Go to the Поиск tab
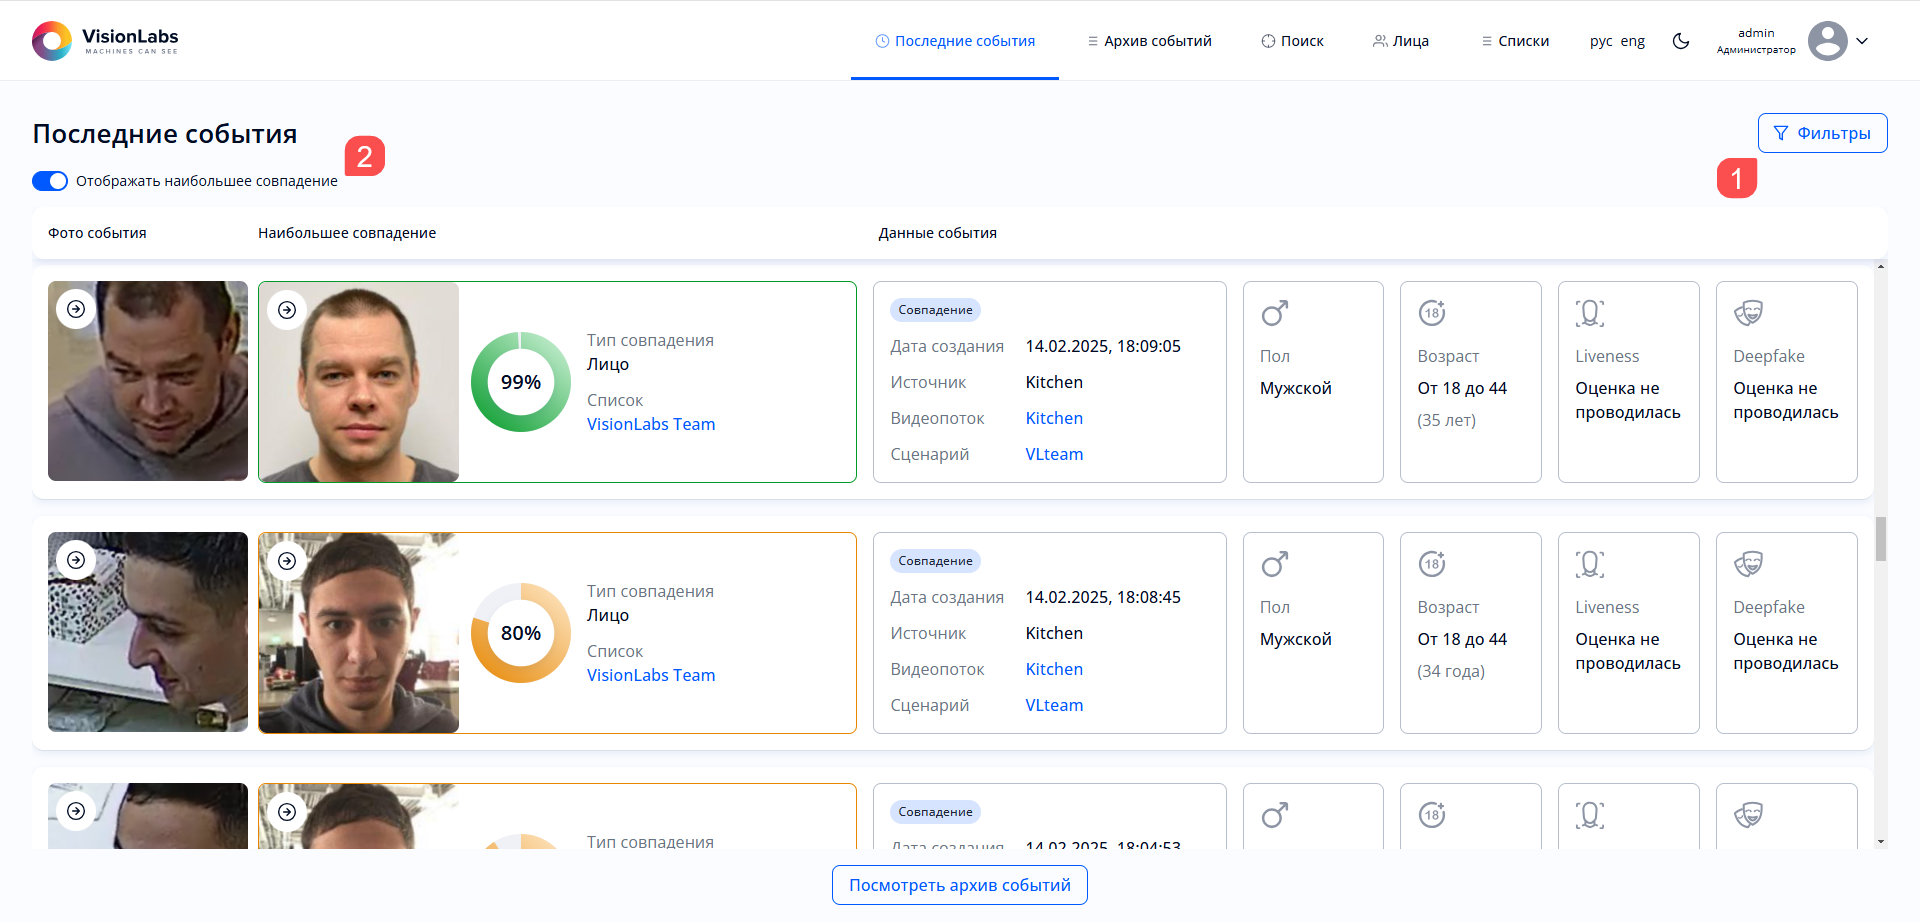The width and height of the screenshot is (1920, 922). [1292, 41]
